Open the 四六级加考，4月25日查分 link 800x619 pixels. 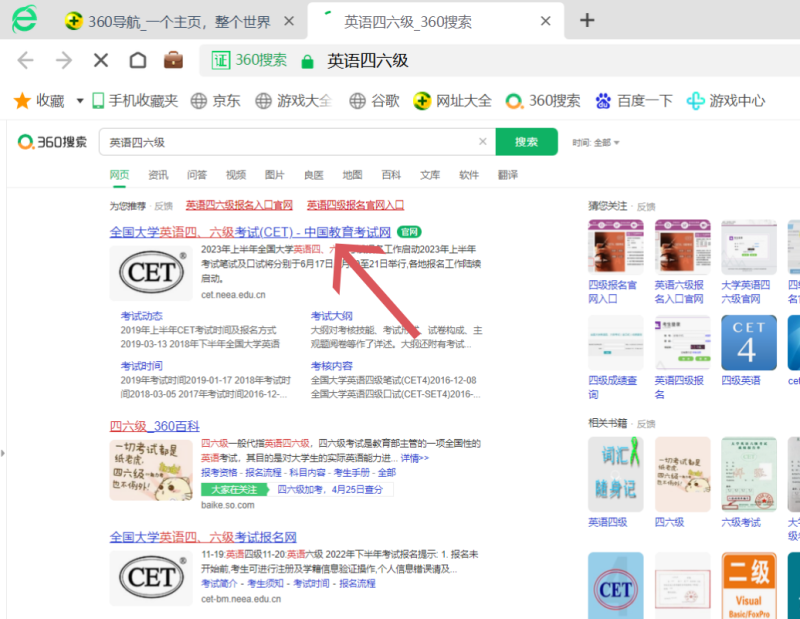coord(330,489)
